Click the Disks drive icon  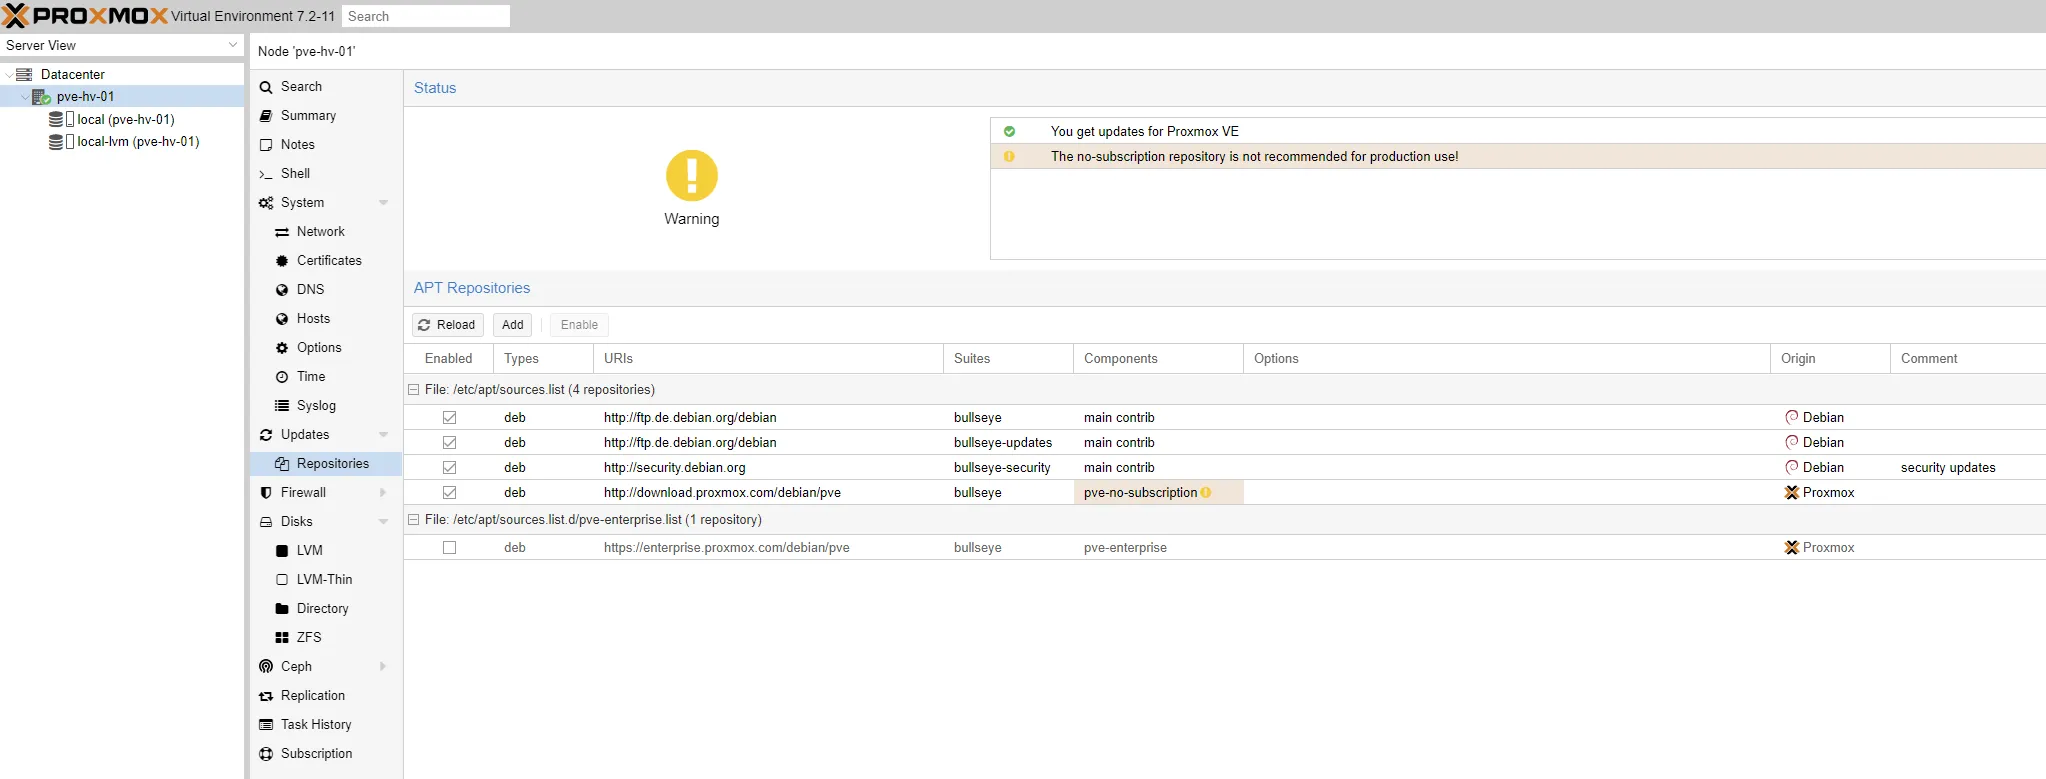(266, 522)
